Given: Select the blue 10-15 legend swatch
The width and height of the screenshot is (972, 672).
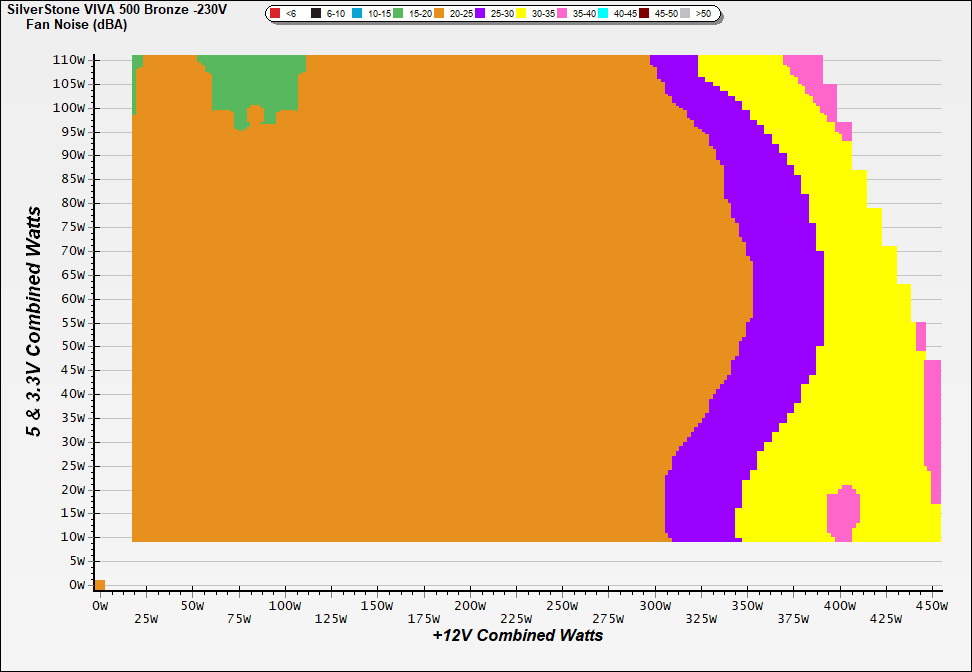Looking at the screenshot, I should (x=357, y=14).
